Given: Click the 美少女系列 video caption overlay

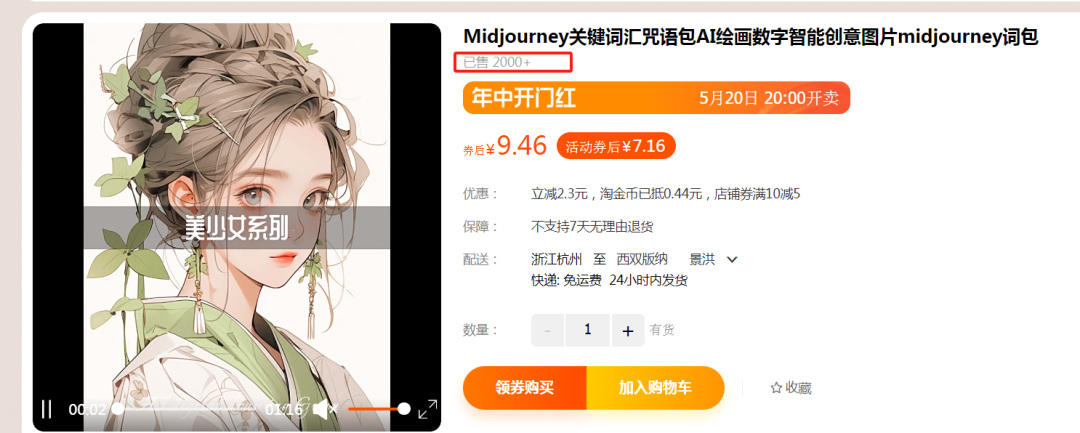Looking at the screenshot, I should pyautogui.click(x=236, y=228).
